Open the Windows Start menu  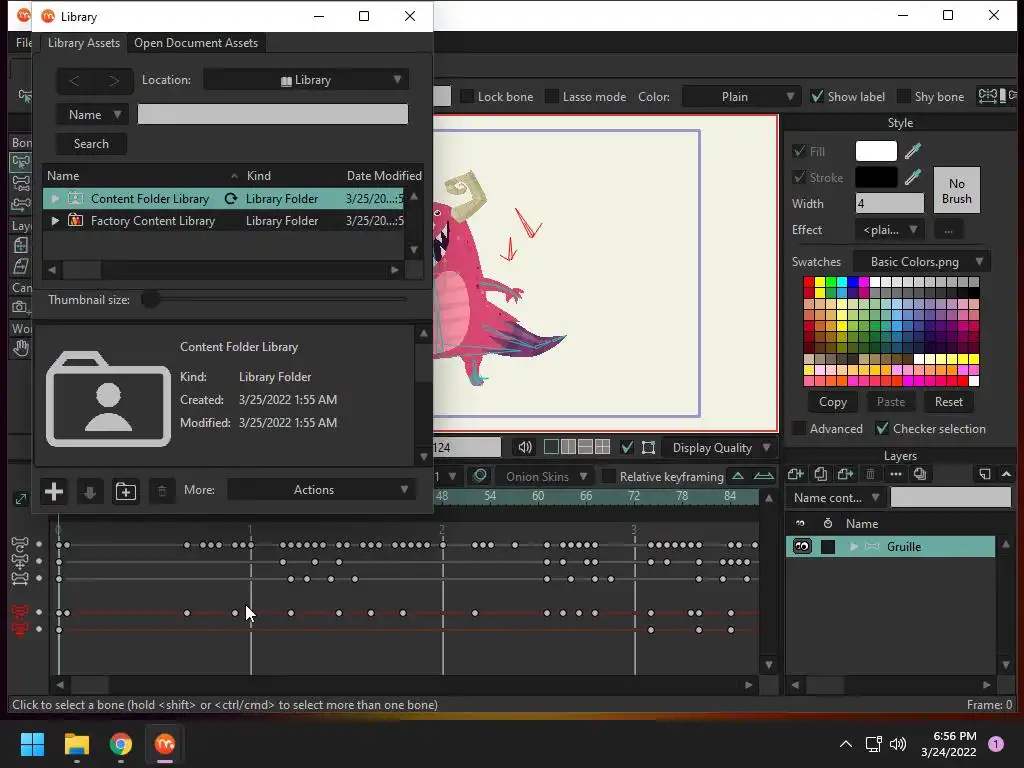pyautogui.click(x=32, y=744)
